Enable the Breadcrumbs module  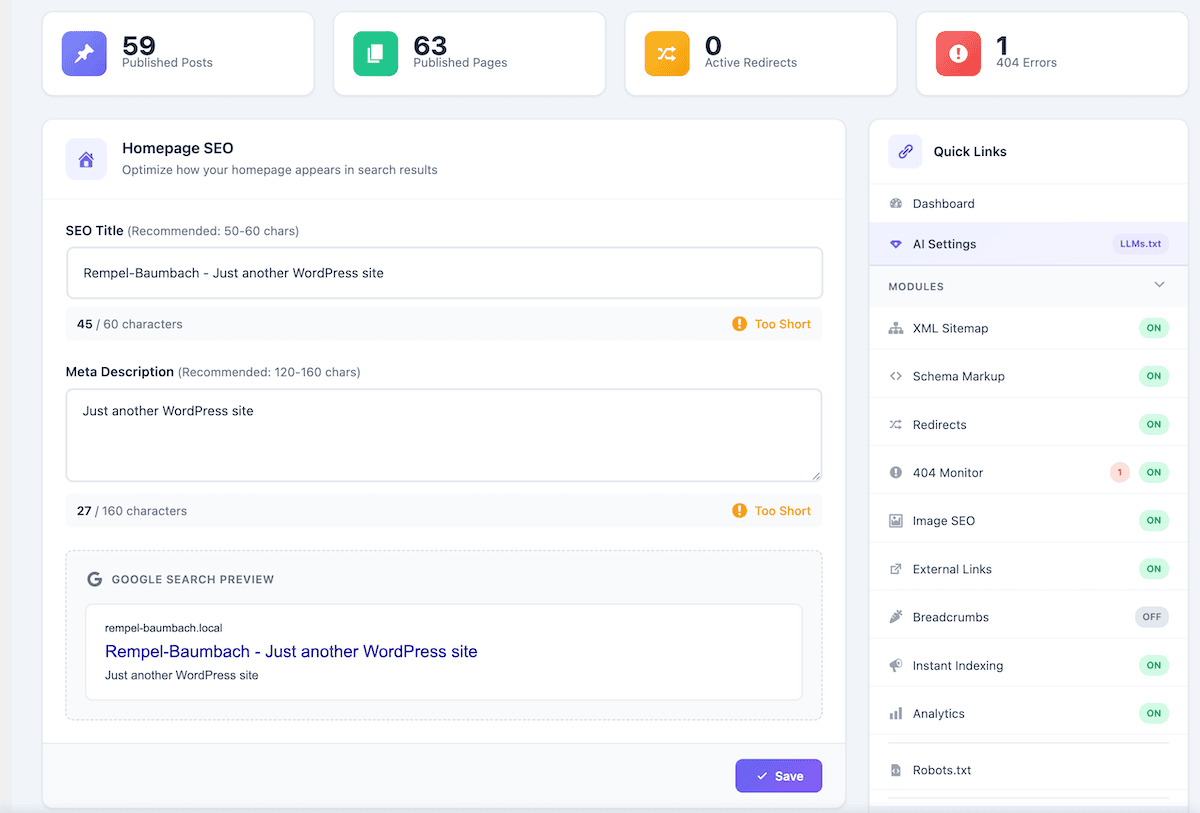coord(1152,617)
